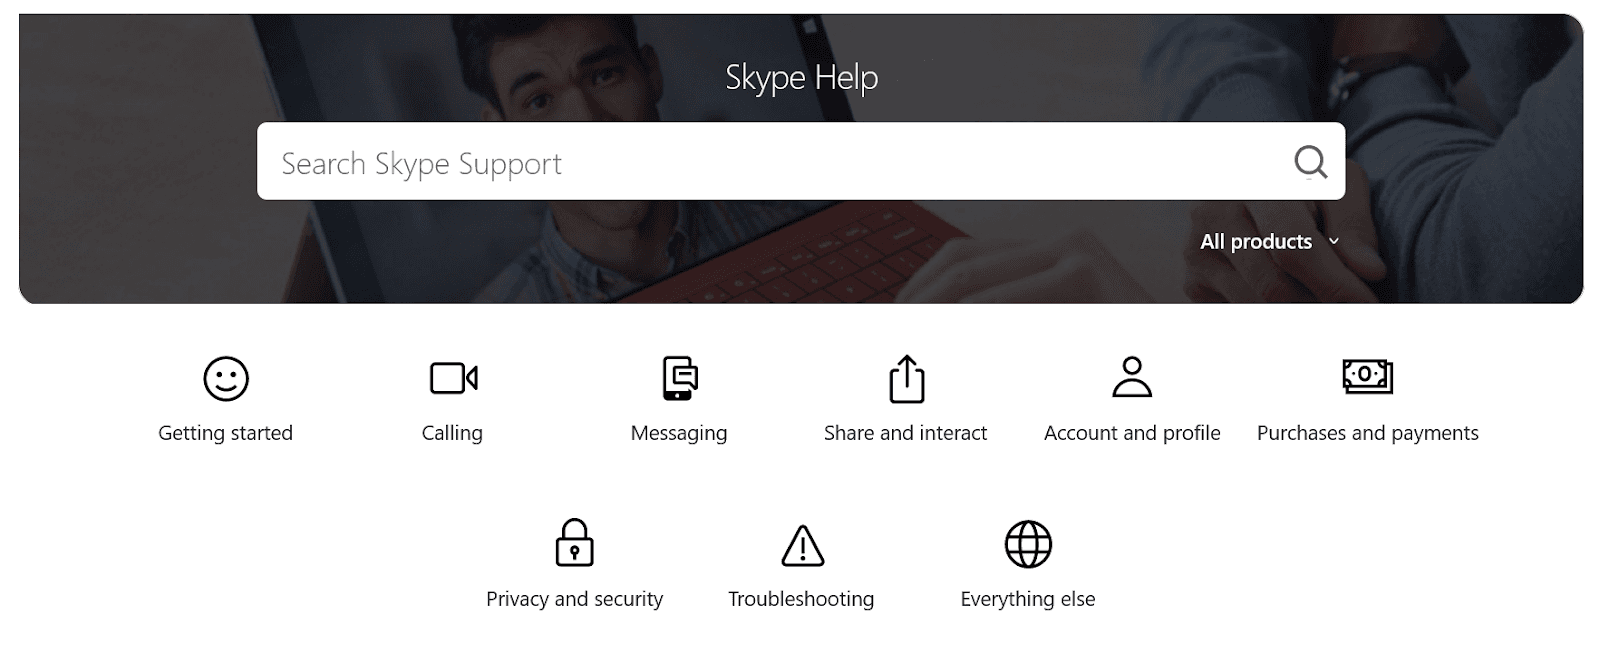Click the Share and interact upload icon
Viewport: 1600px width, 654px height.
[906, 379]
